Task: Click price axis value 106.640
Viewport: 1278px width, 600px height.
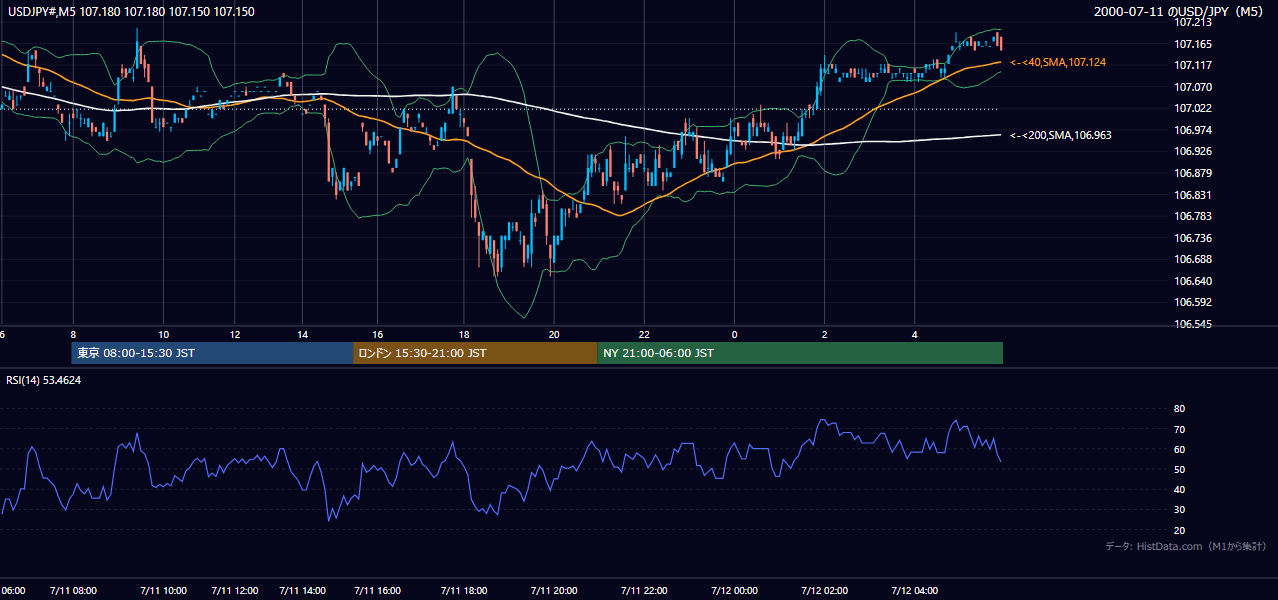Action: (1193, 281)
